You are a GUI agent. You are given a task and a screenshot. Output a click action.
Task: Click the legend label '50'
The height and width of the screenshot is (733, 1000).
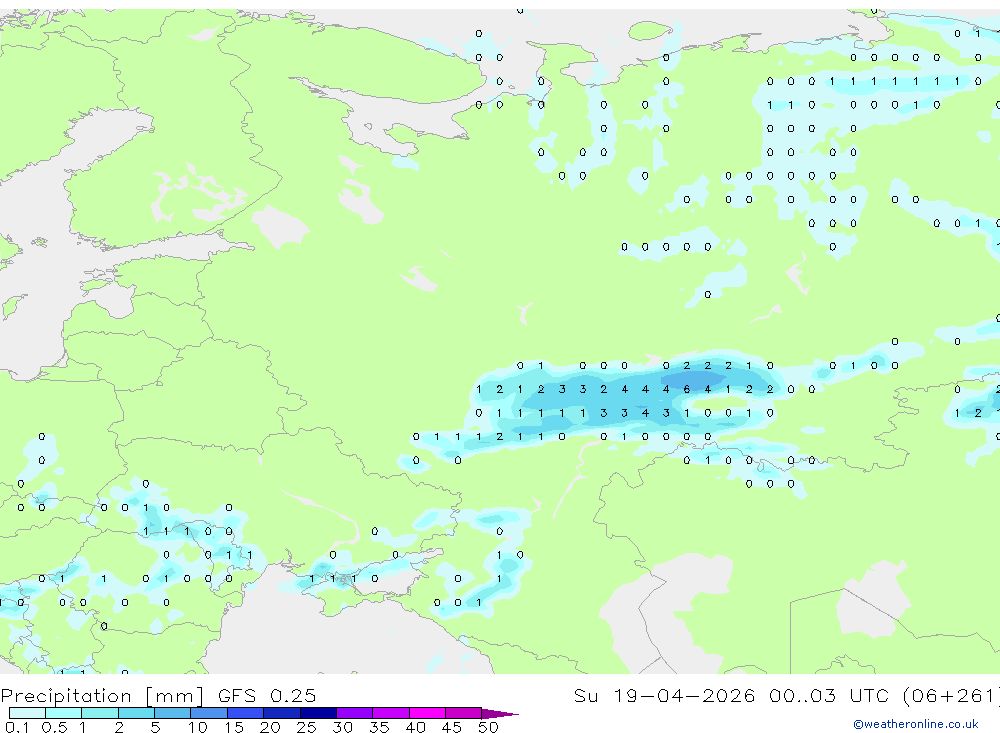pyautogui.click(x=488, y=727)
